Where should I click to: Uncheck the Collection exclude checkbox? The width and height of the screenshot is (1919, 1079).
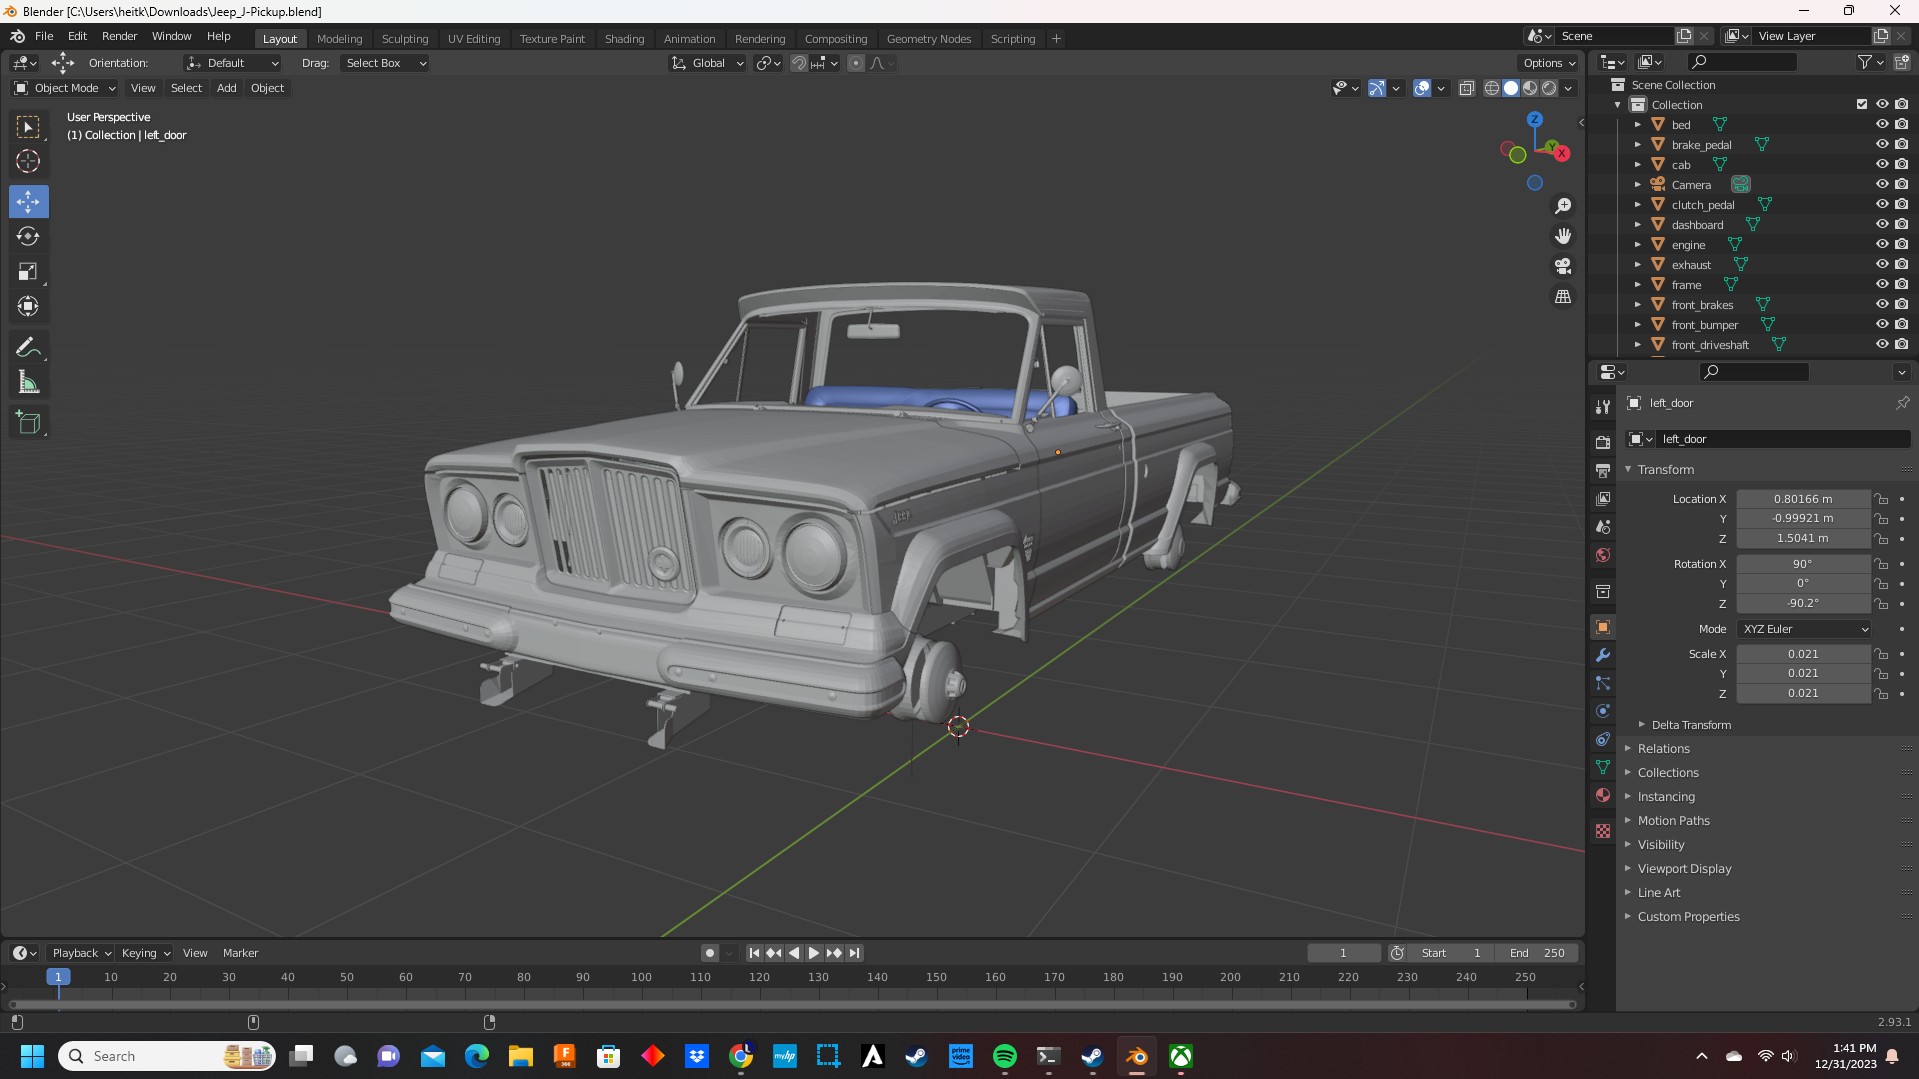pos(1861,105)
